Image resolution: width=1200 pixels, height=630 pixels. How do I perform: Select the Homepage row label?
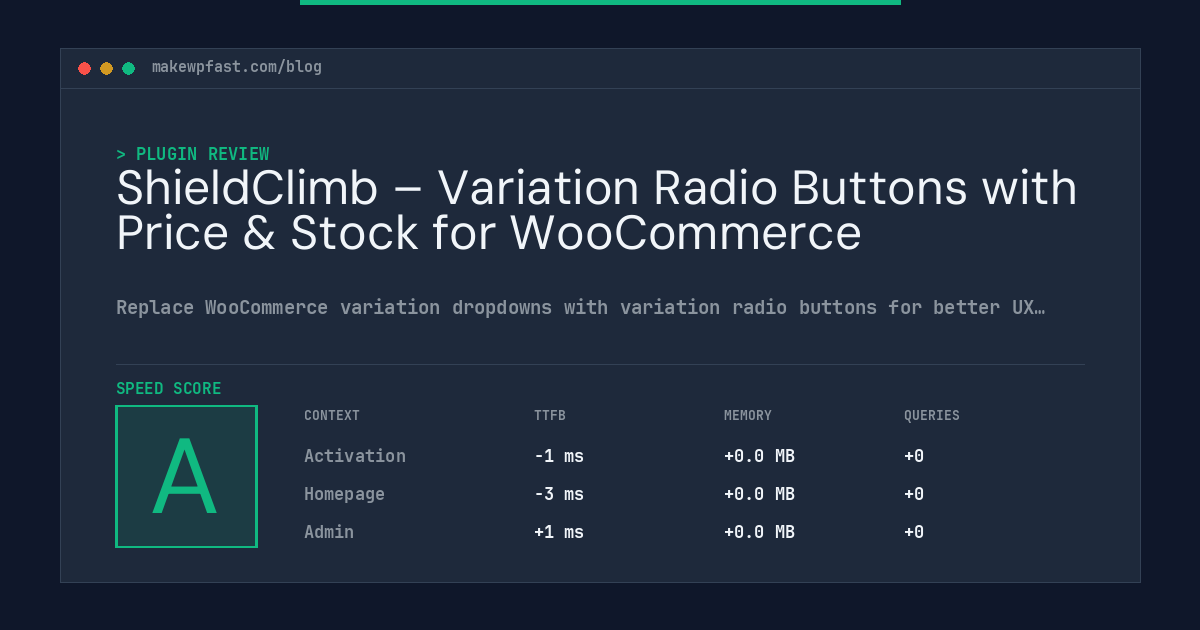click(344, 494)
